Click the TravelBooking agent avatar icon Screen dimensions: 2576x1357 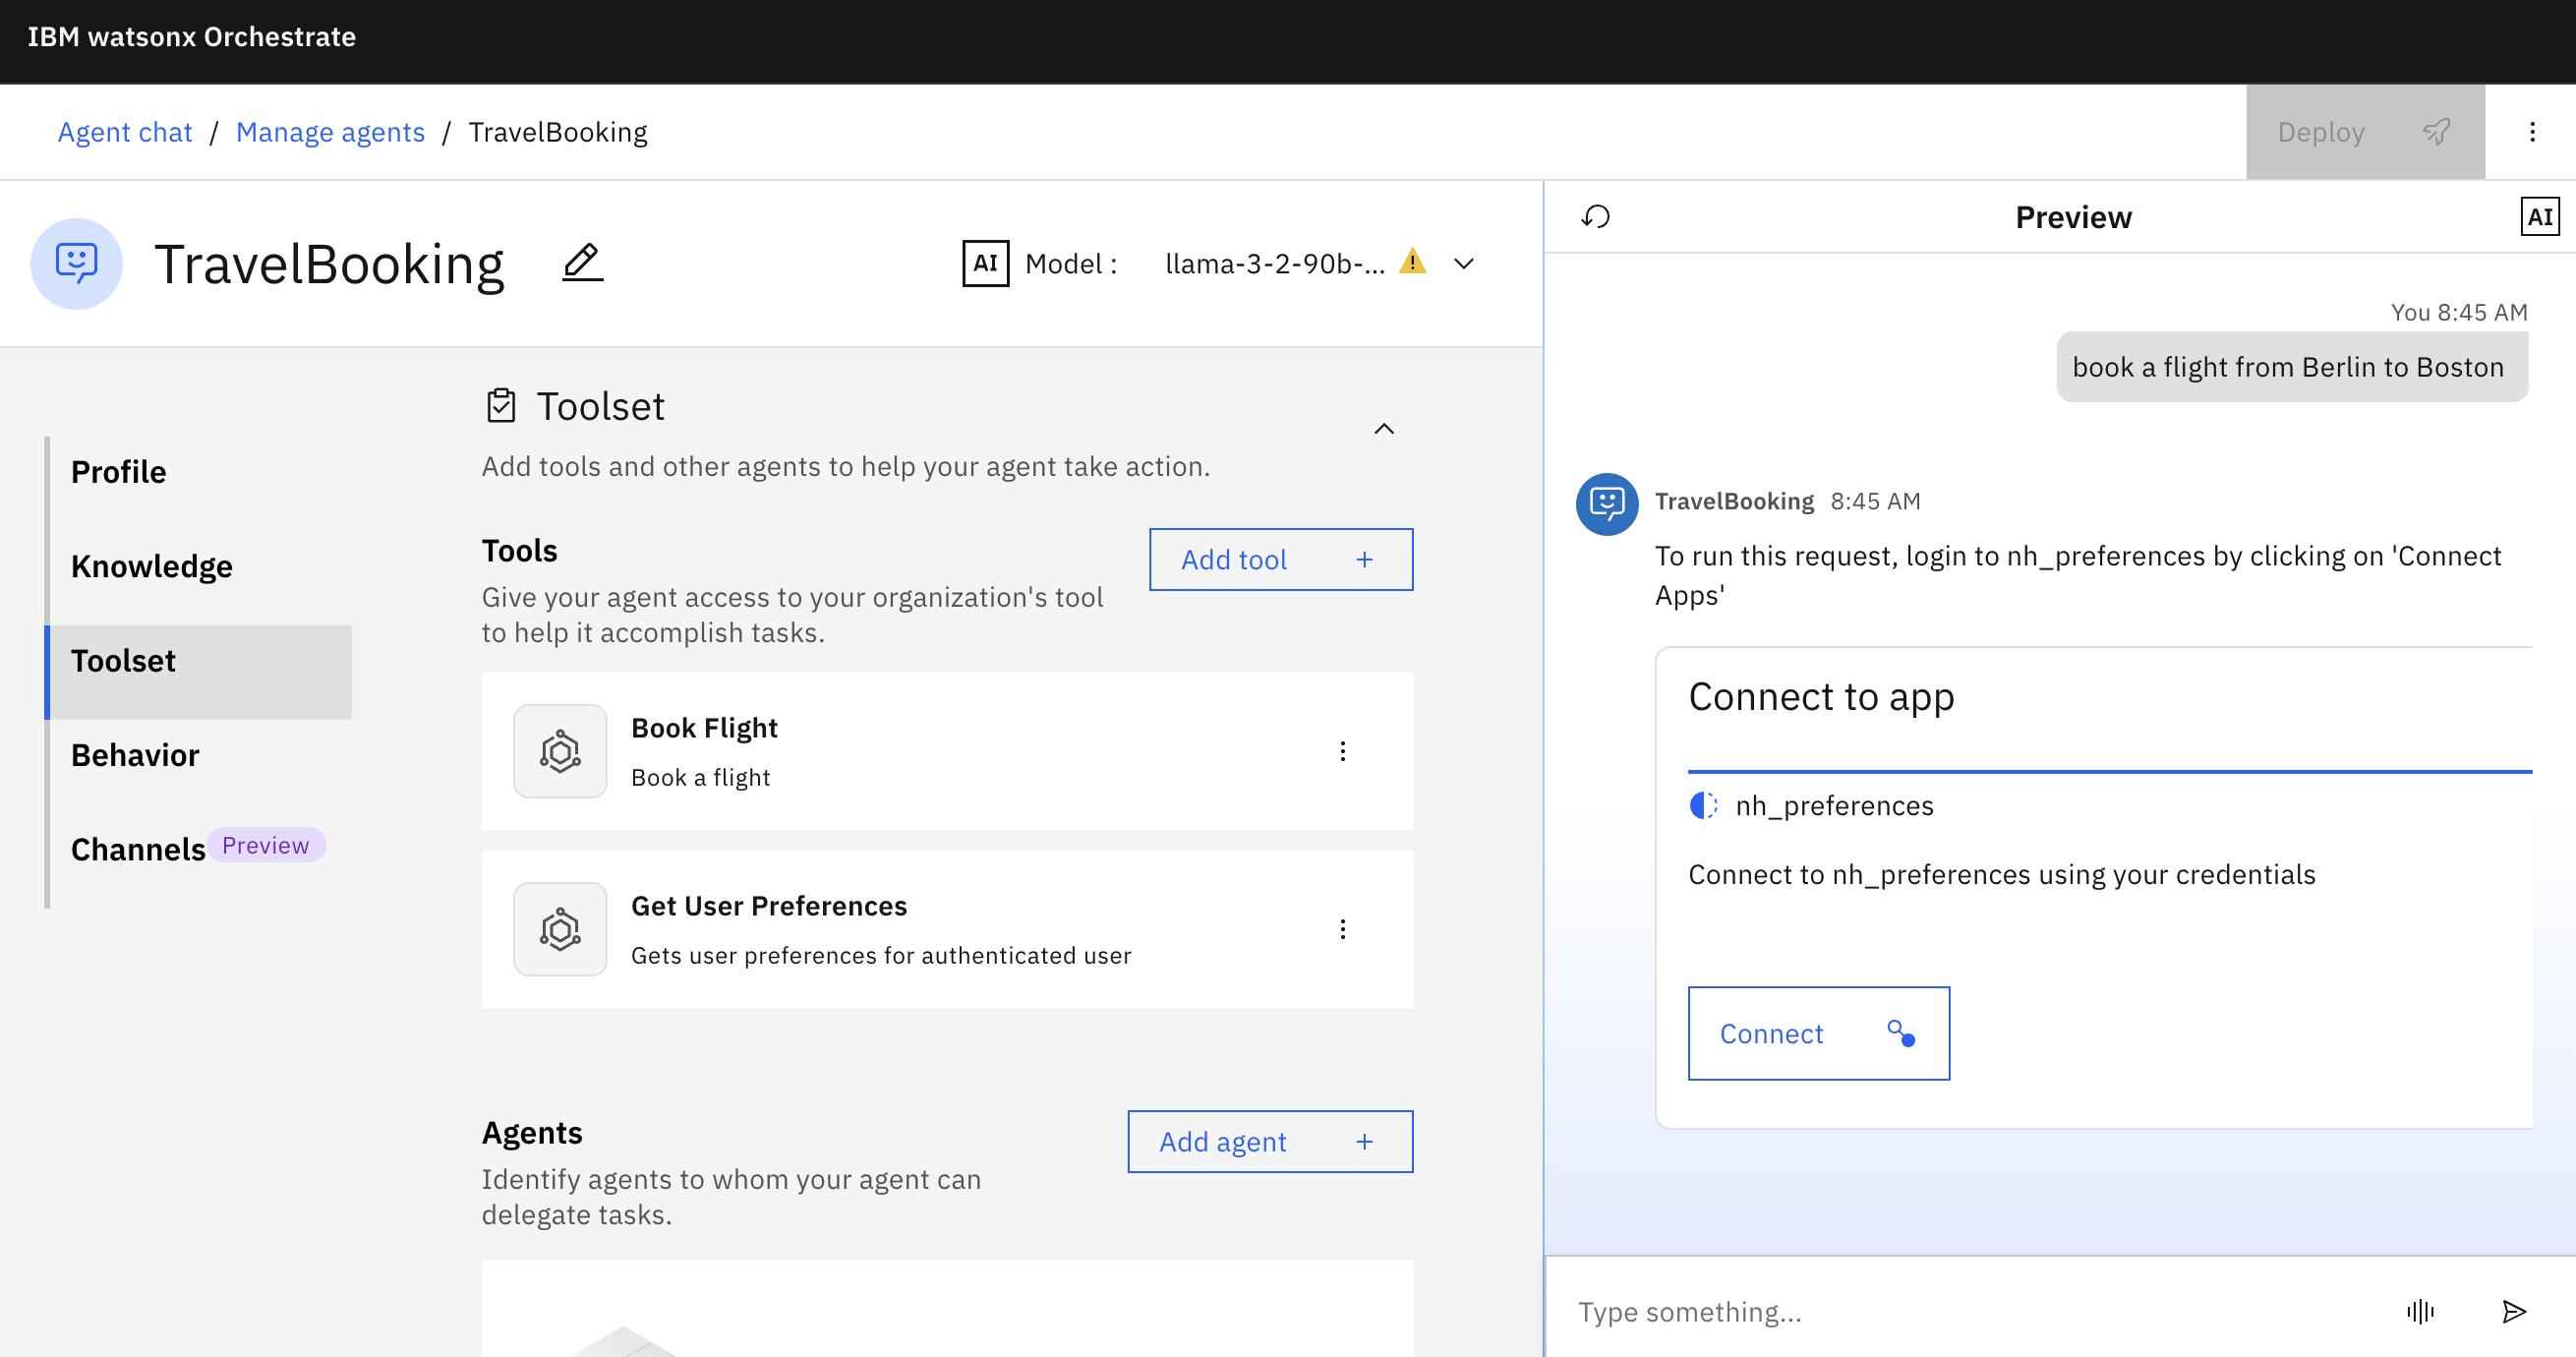[76, 263]
